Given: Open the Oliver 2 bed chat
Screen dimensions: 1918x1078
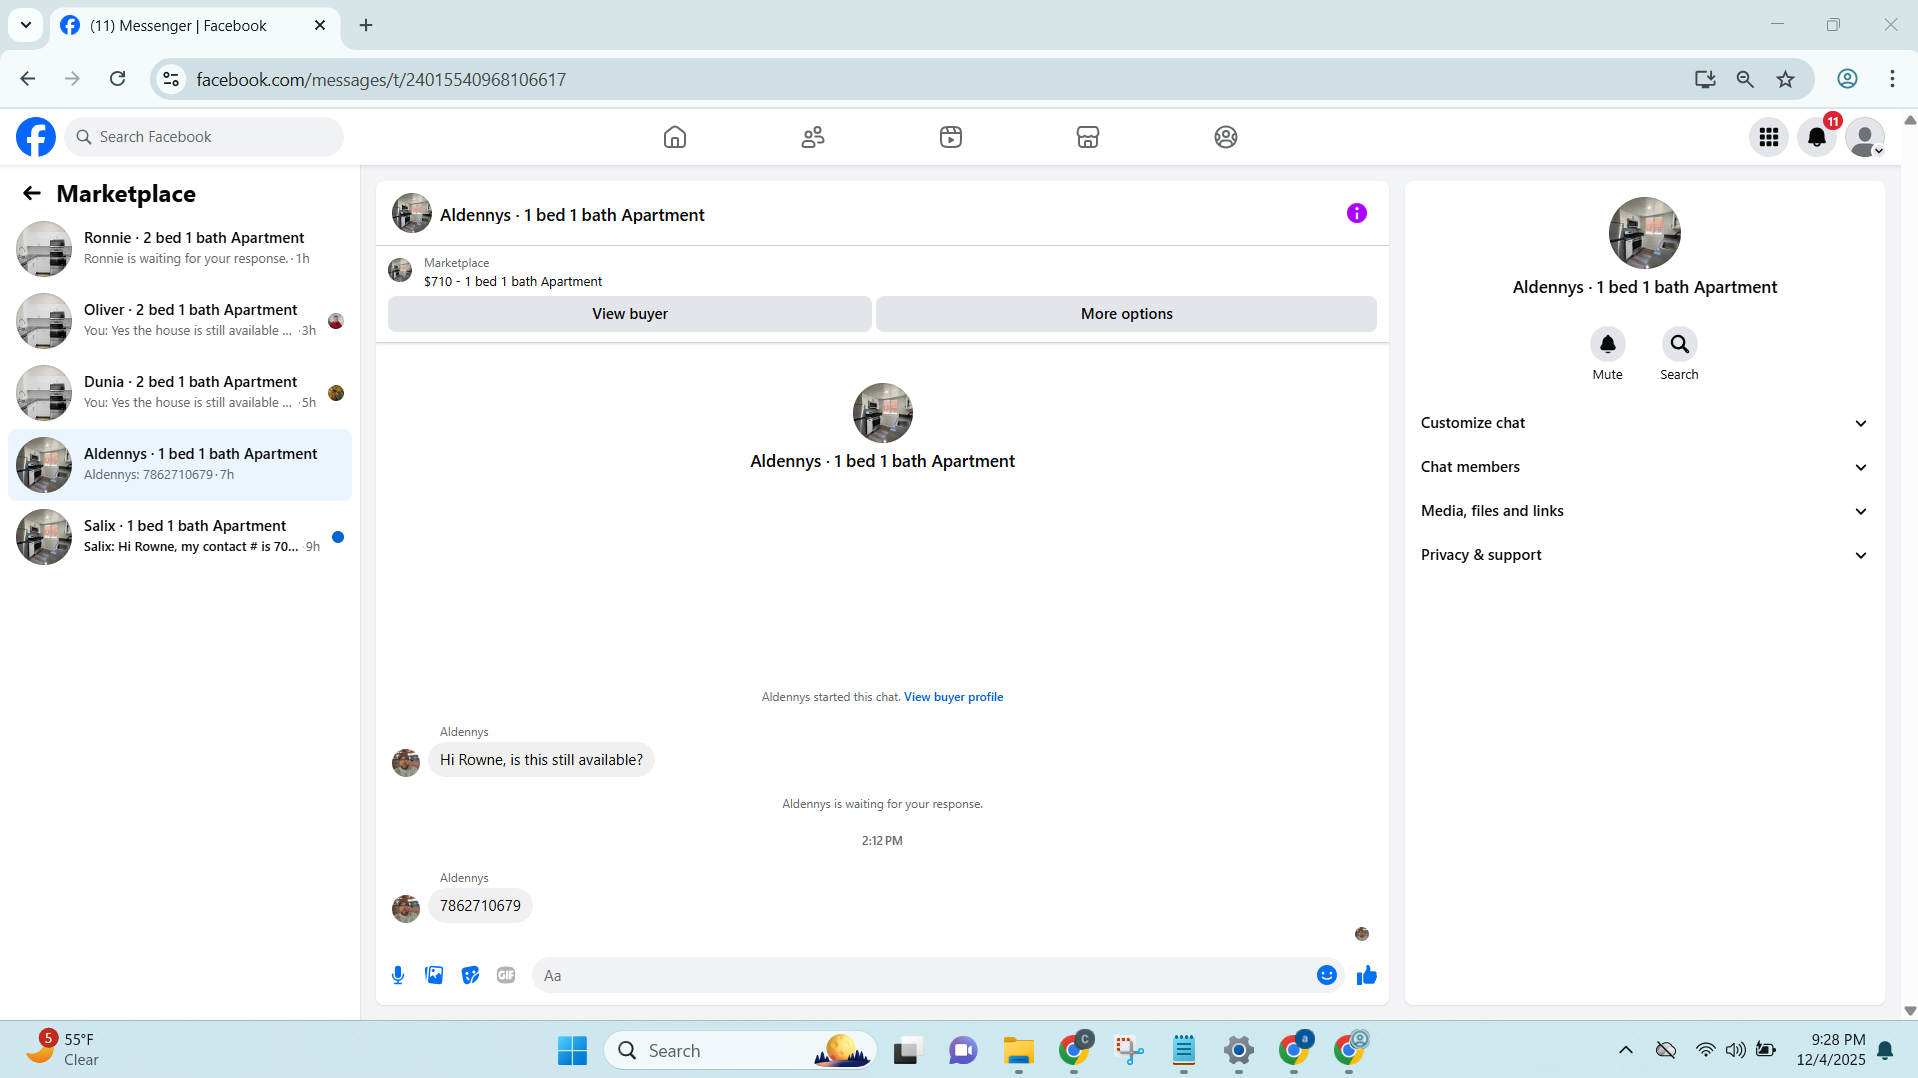Looking at the screenshot, I should [x=180, y=320].
